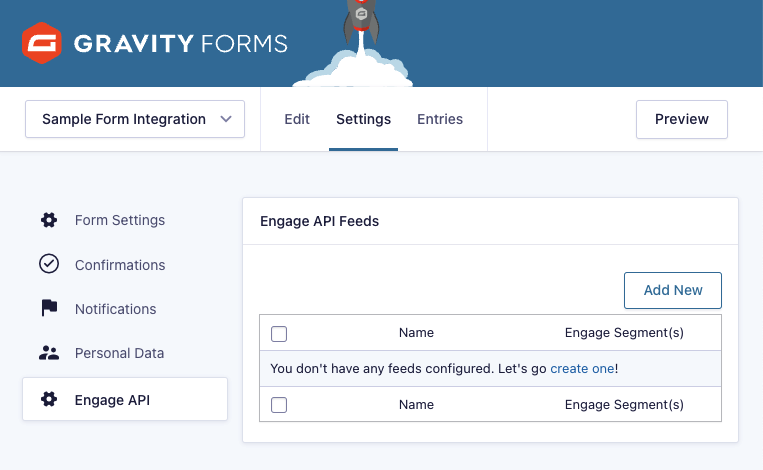
Task: Click the chevron arrow in the form switcher
Action: (226, 119)
